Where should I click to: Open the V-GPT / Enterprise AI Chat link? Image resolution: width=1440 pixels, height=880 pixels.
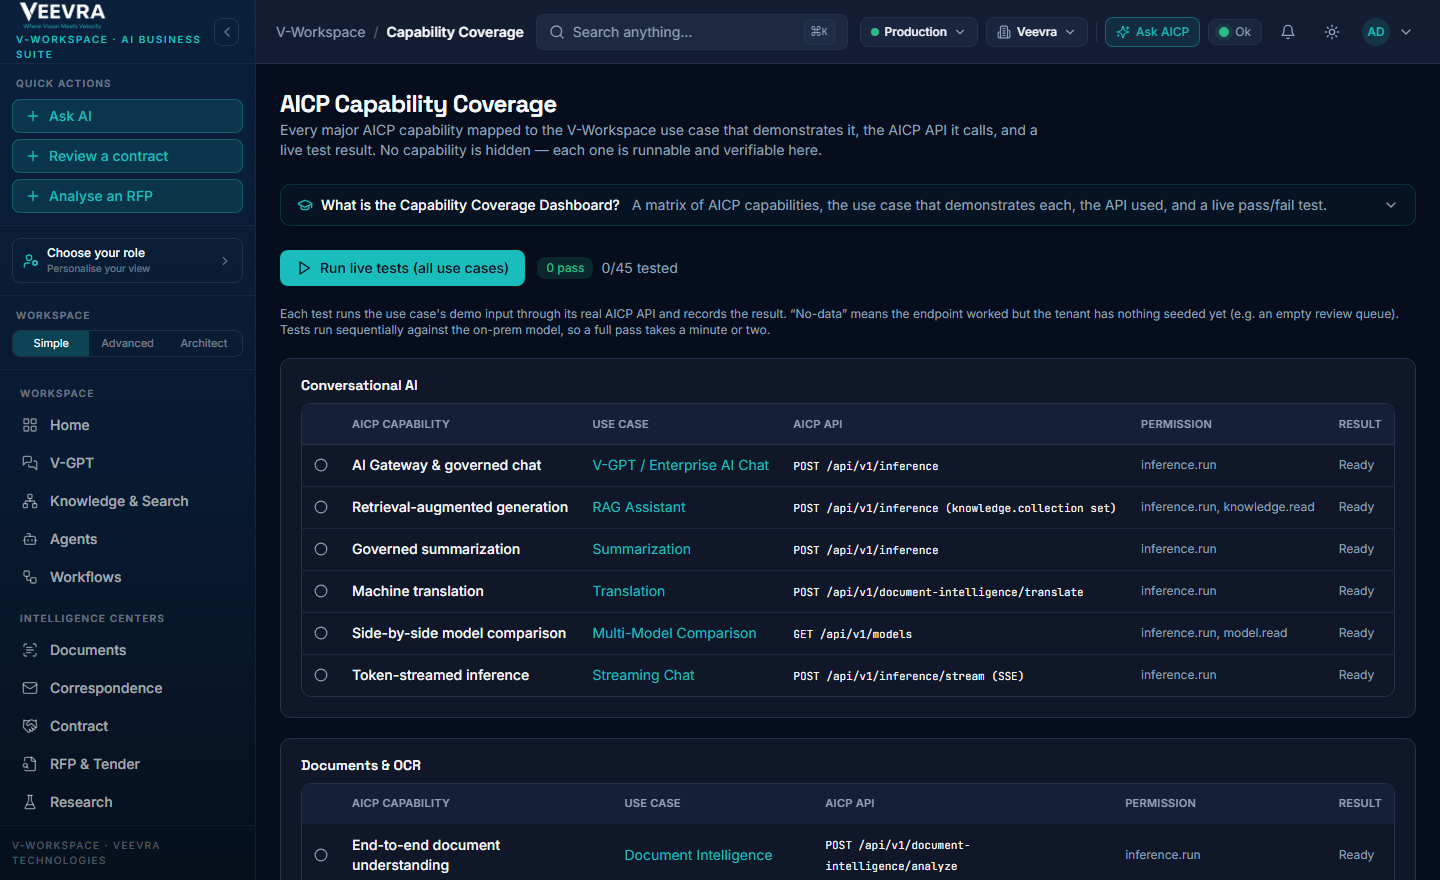click(680, 465)
